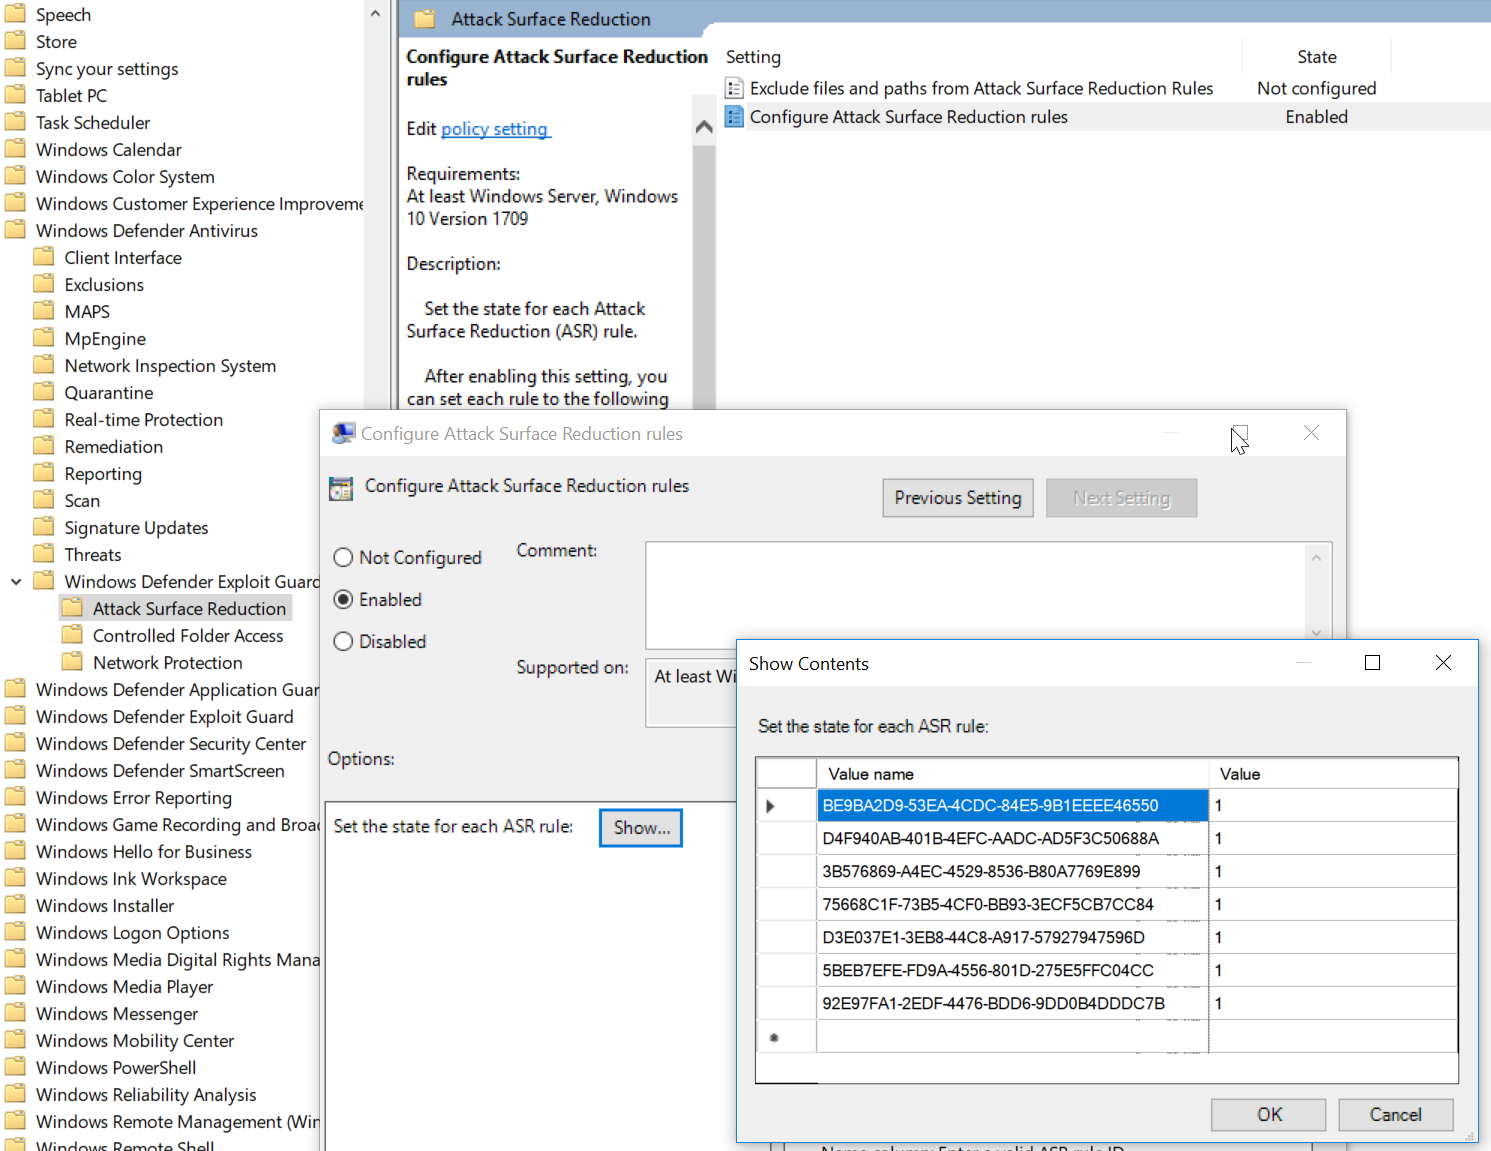The image size is (1491, 1151).
Task: Click the Quarantine folder icon
Action: coord(44,392)
